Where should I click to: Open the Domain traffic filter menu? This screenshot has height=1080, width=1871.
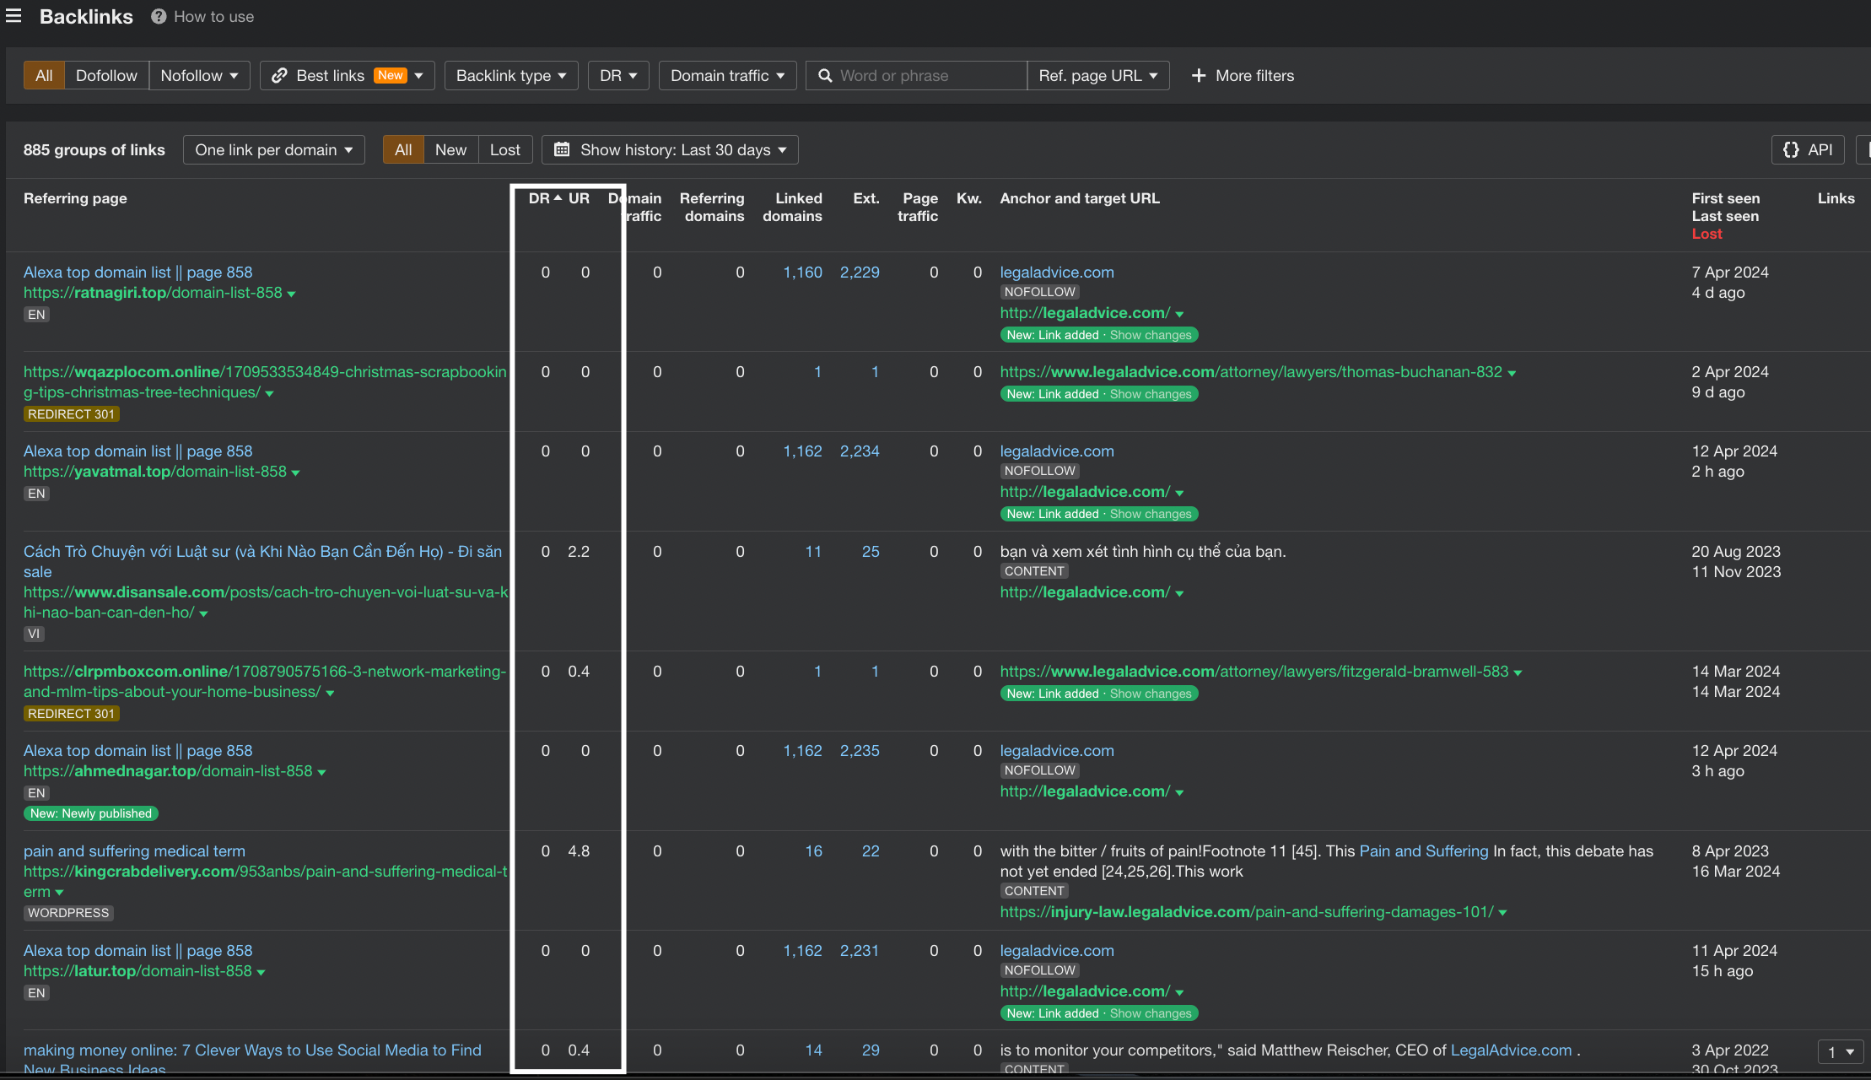pyautogui.click(x=727, y=76)
